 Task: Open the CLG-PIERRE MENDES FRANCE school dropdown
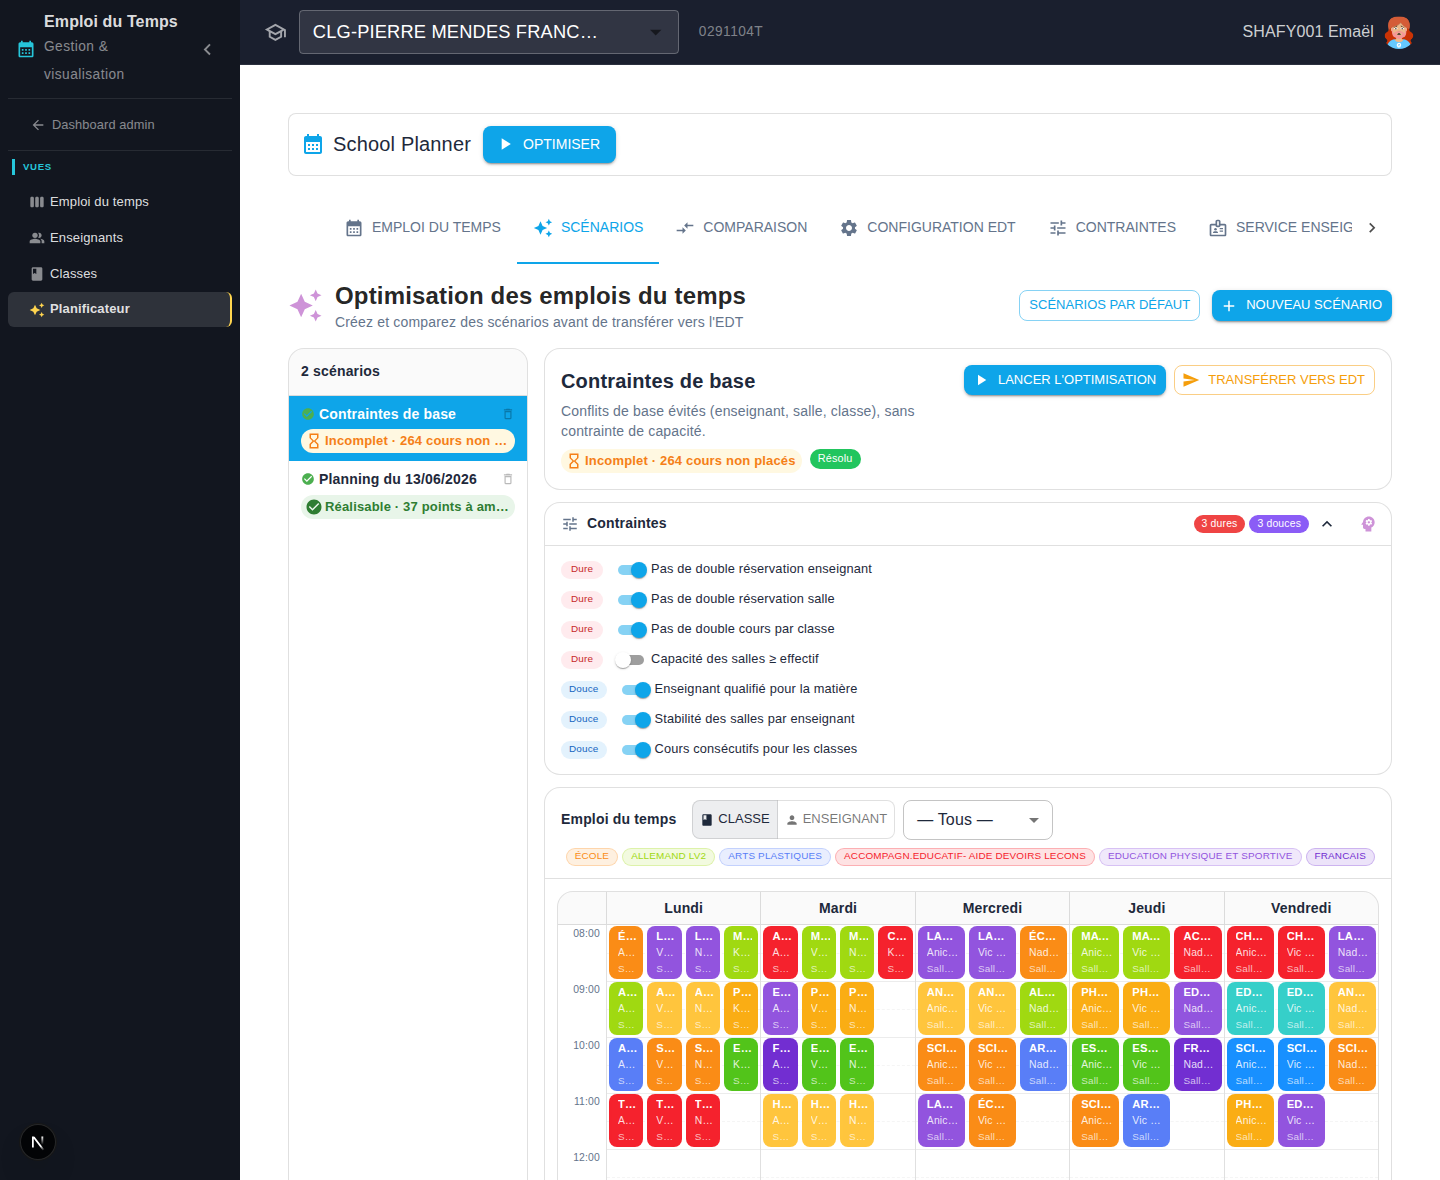488,32
